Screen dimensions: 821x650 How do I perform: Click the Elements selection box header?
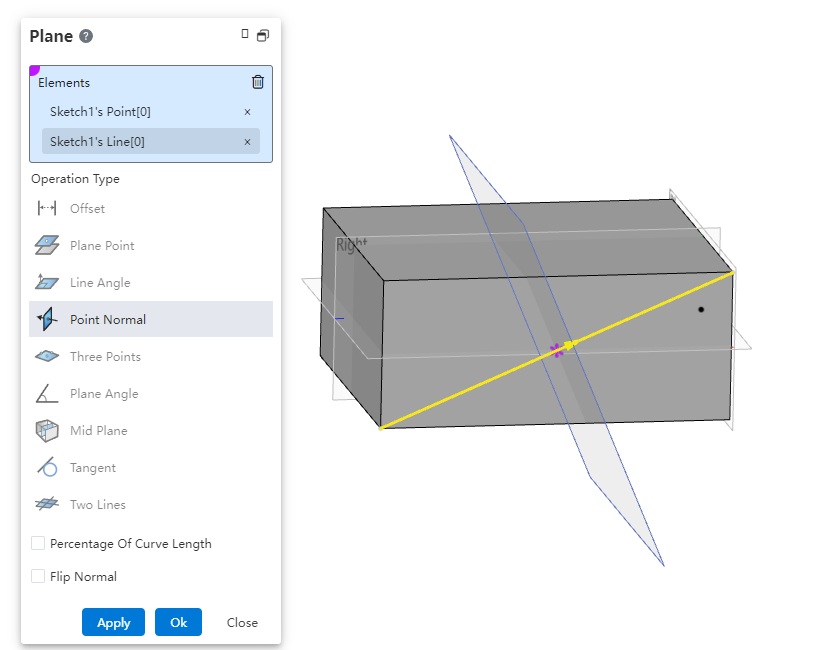[x=64, y=83]
